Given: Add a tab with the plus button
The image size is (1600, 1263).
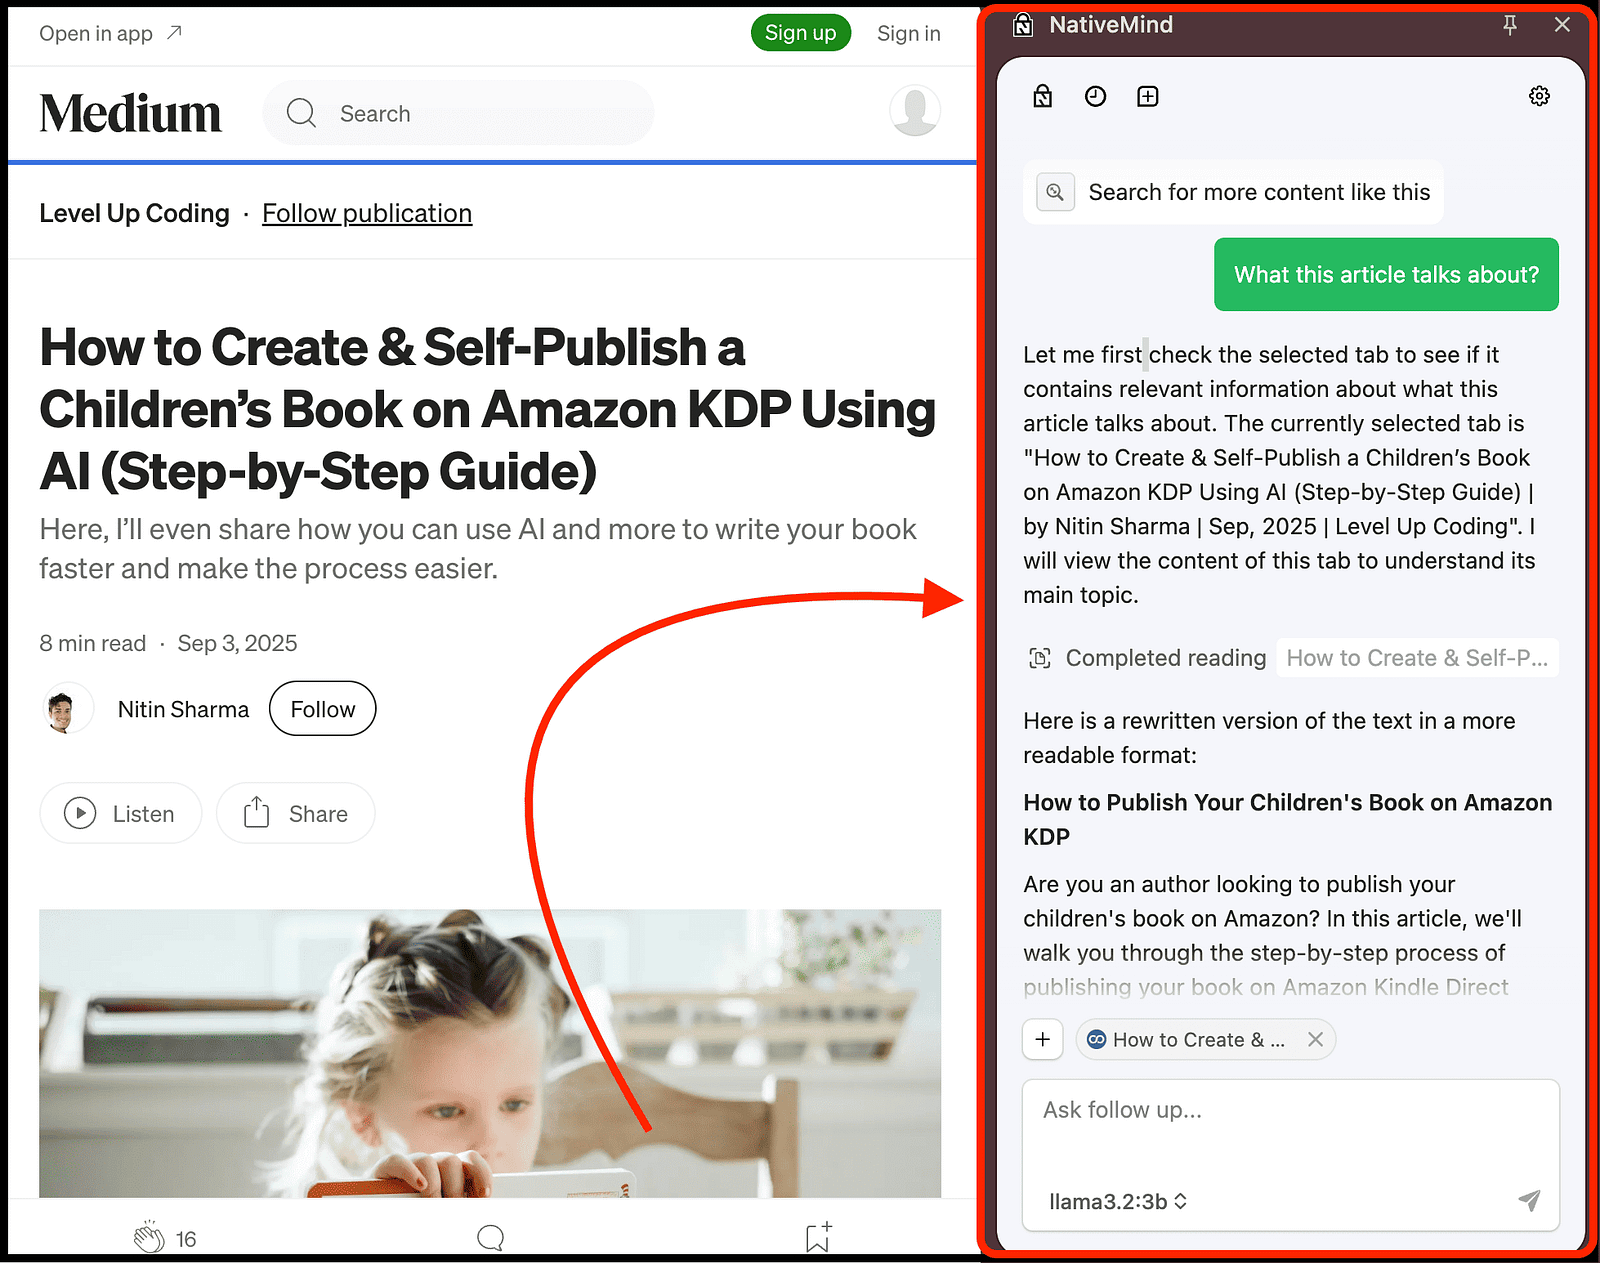Looking at the screenshot, I should coord(1042,1040).
